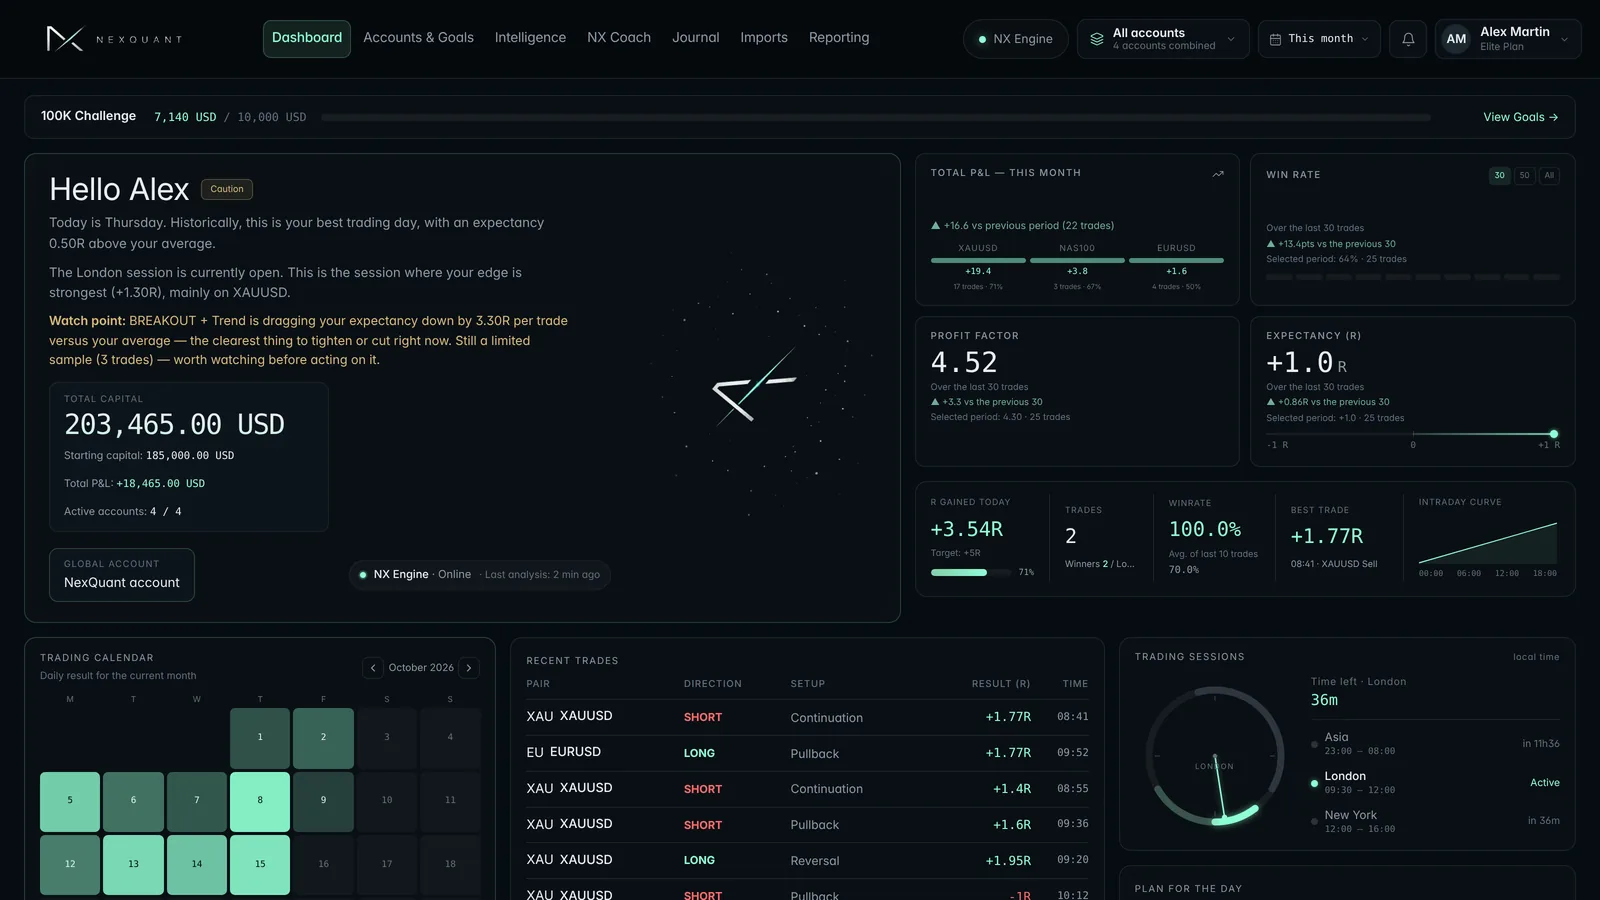
Task: Open the NX Coach tab
Action: click(619, 38)
